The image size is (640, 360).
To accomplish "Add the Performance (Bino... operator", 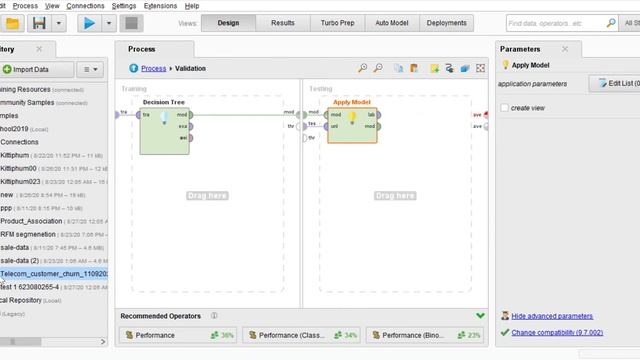I will point(425,335).
